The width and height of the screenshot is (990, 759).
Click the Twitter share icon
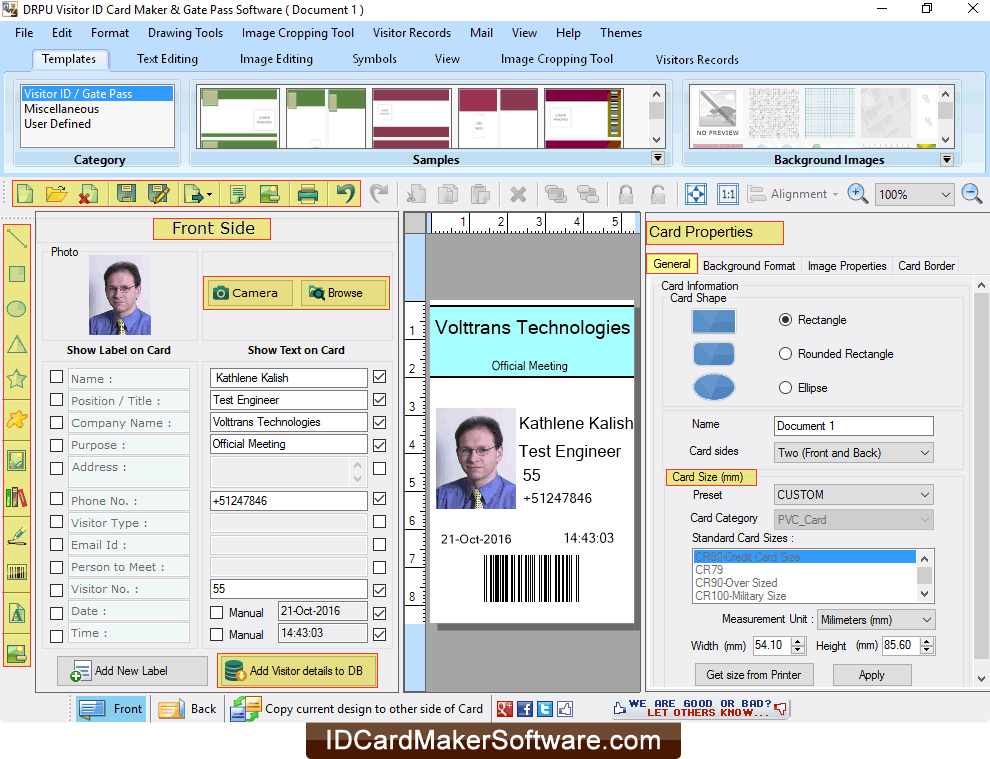tap(545, 708)
